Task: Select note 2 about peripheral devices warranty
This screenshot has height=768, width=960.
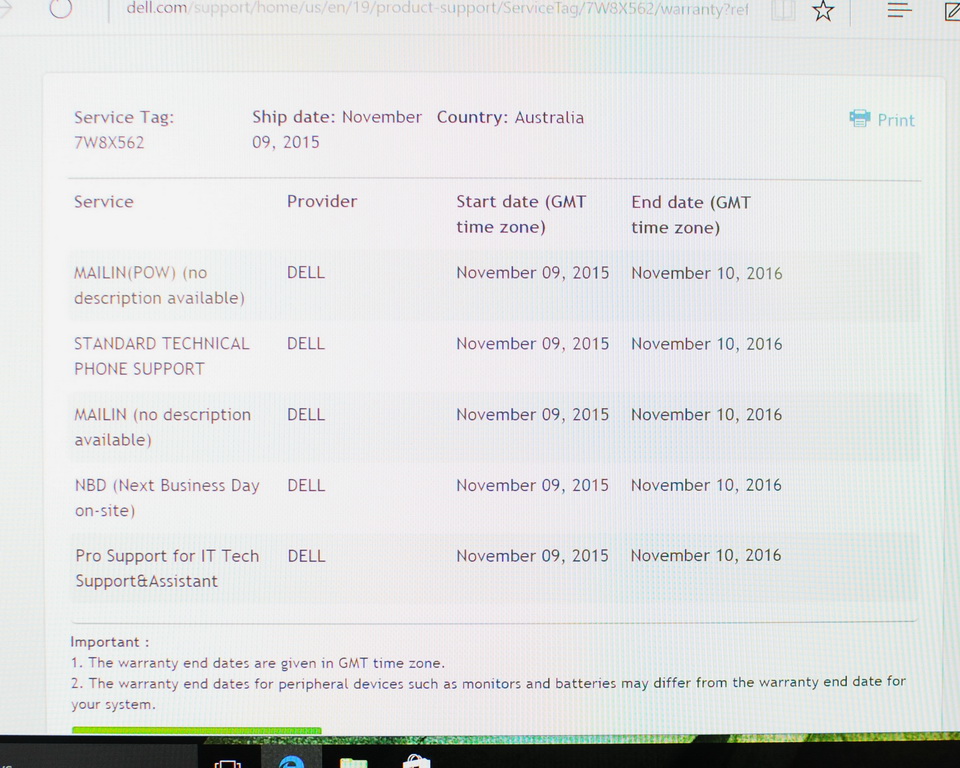Action: point(488,693)
